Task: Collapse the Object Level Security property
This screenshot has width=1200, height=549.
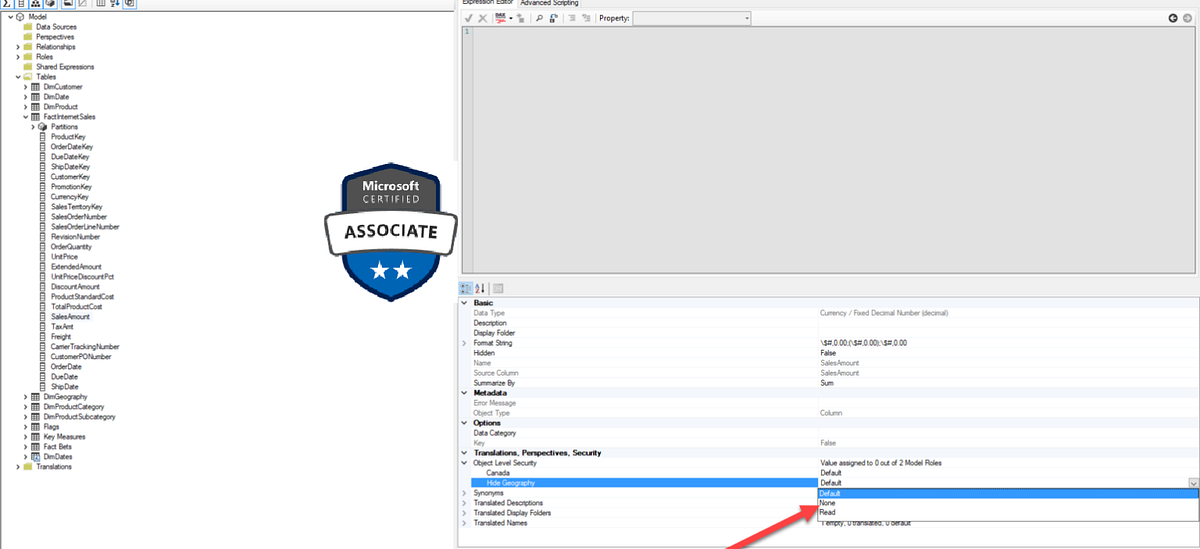Action: [464, 463]
